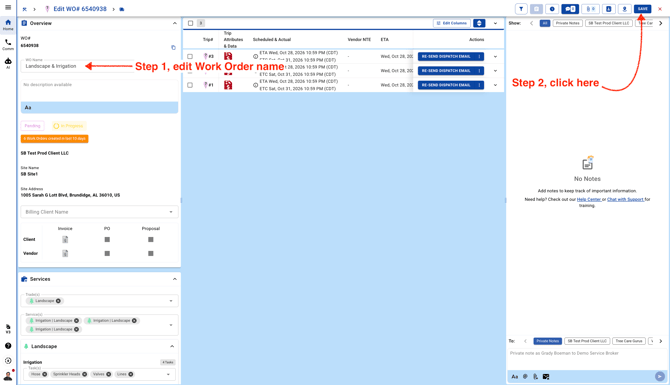Screen dimensions: 670x385
Task: Re-send dispatch email for trip #1
Action: [x=446, y=85]
